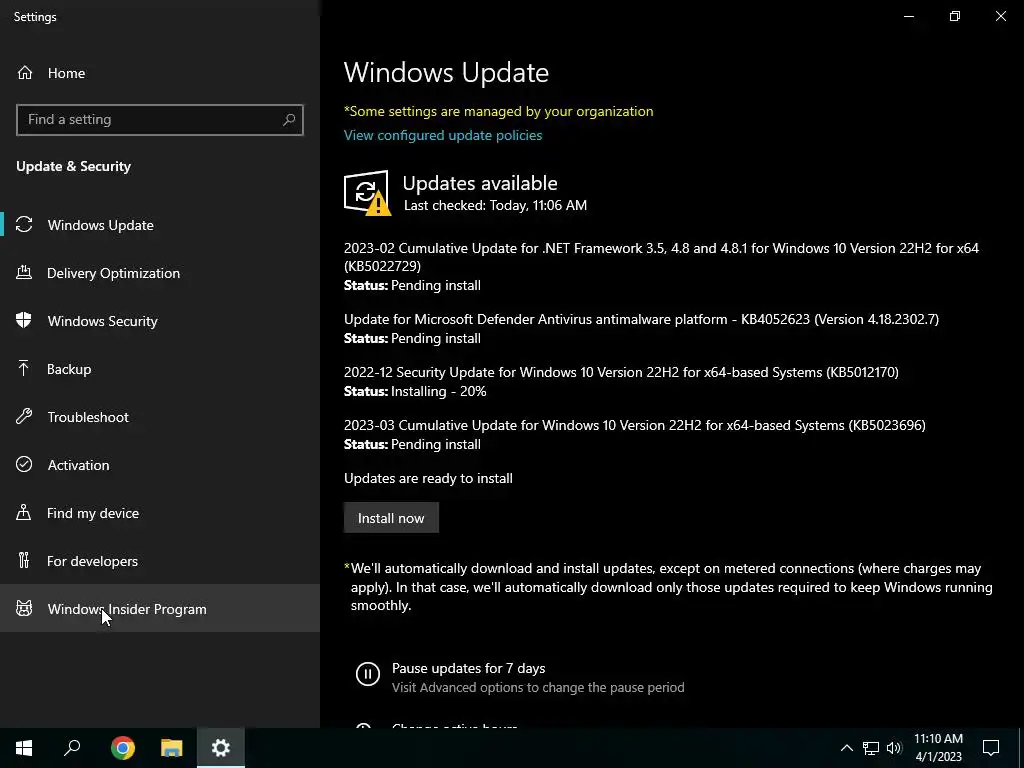Click the taskbar clock showing 11:10 AM
This screenshot has height=768, width=1024.
(938, 748)
